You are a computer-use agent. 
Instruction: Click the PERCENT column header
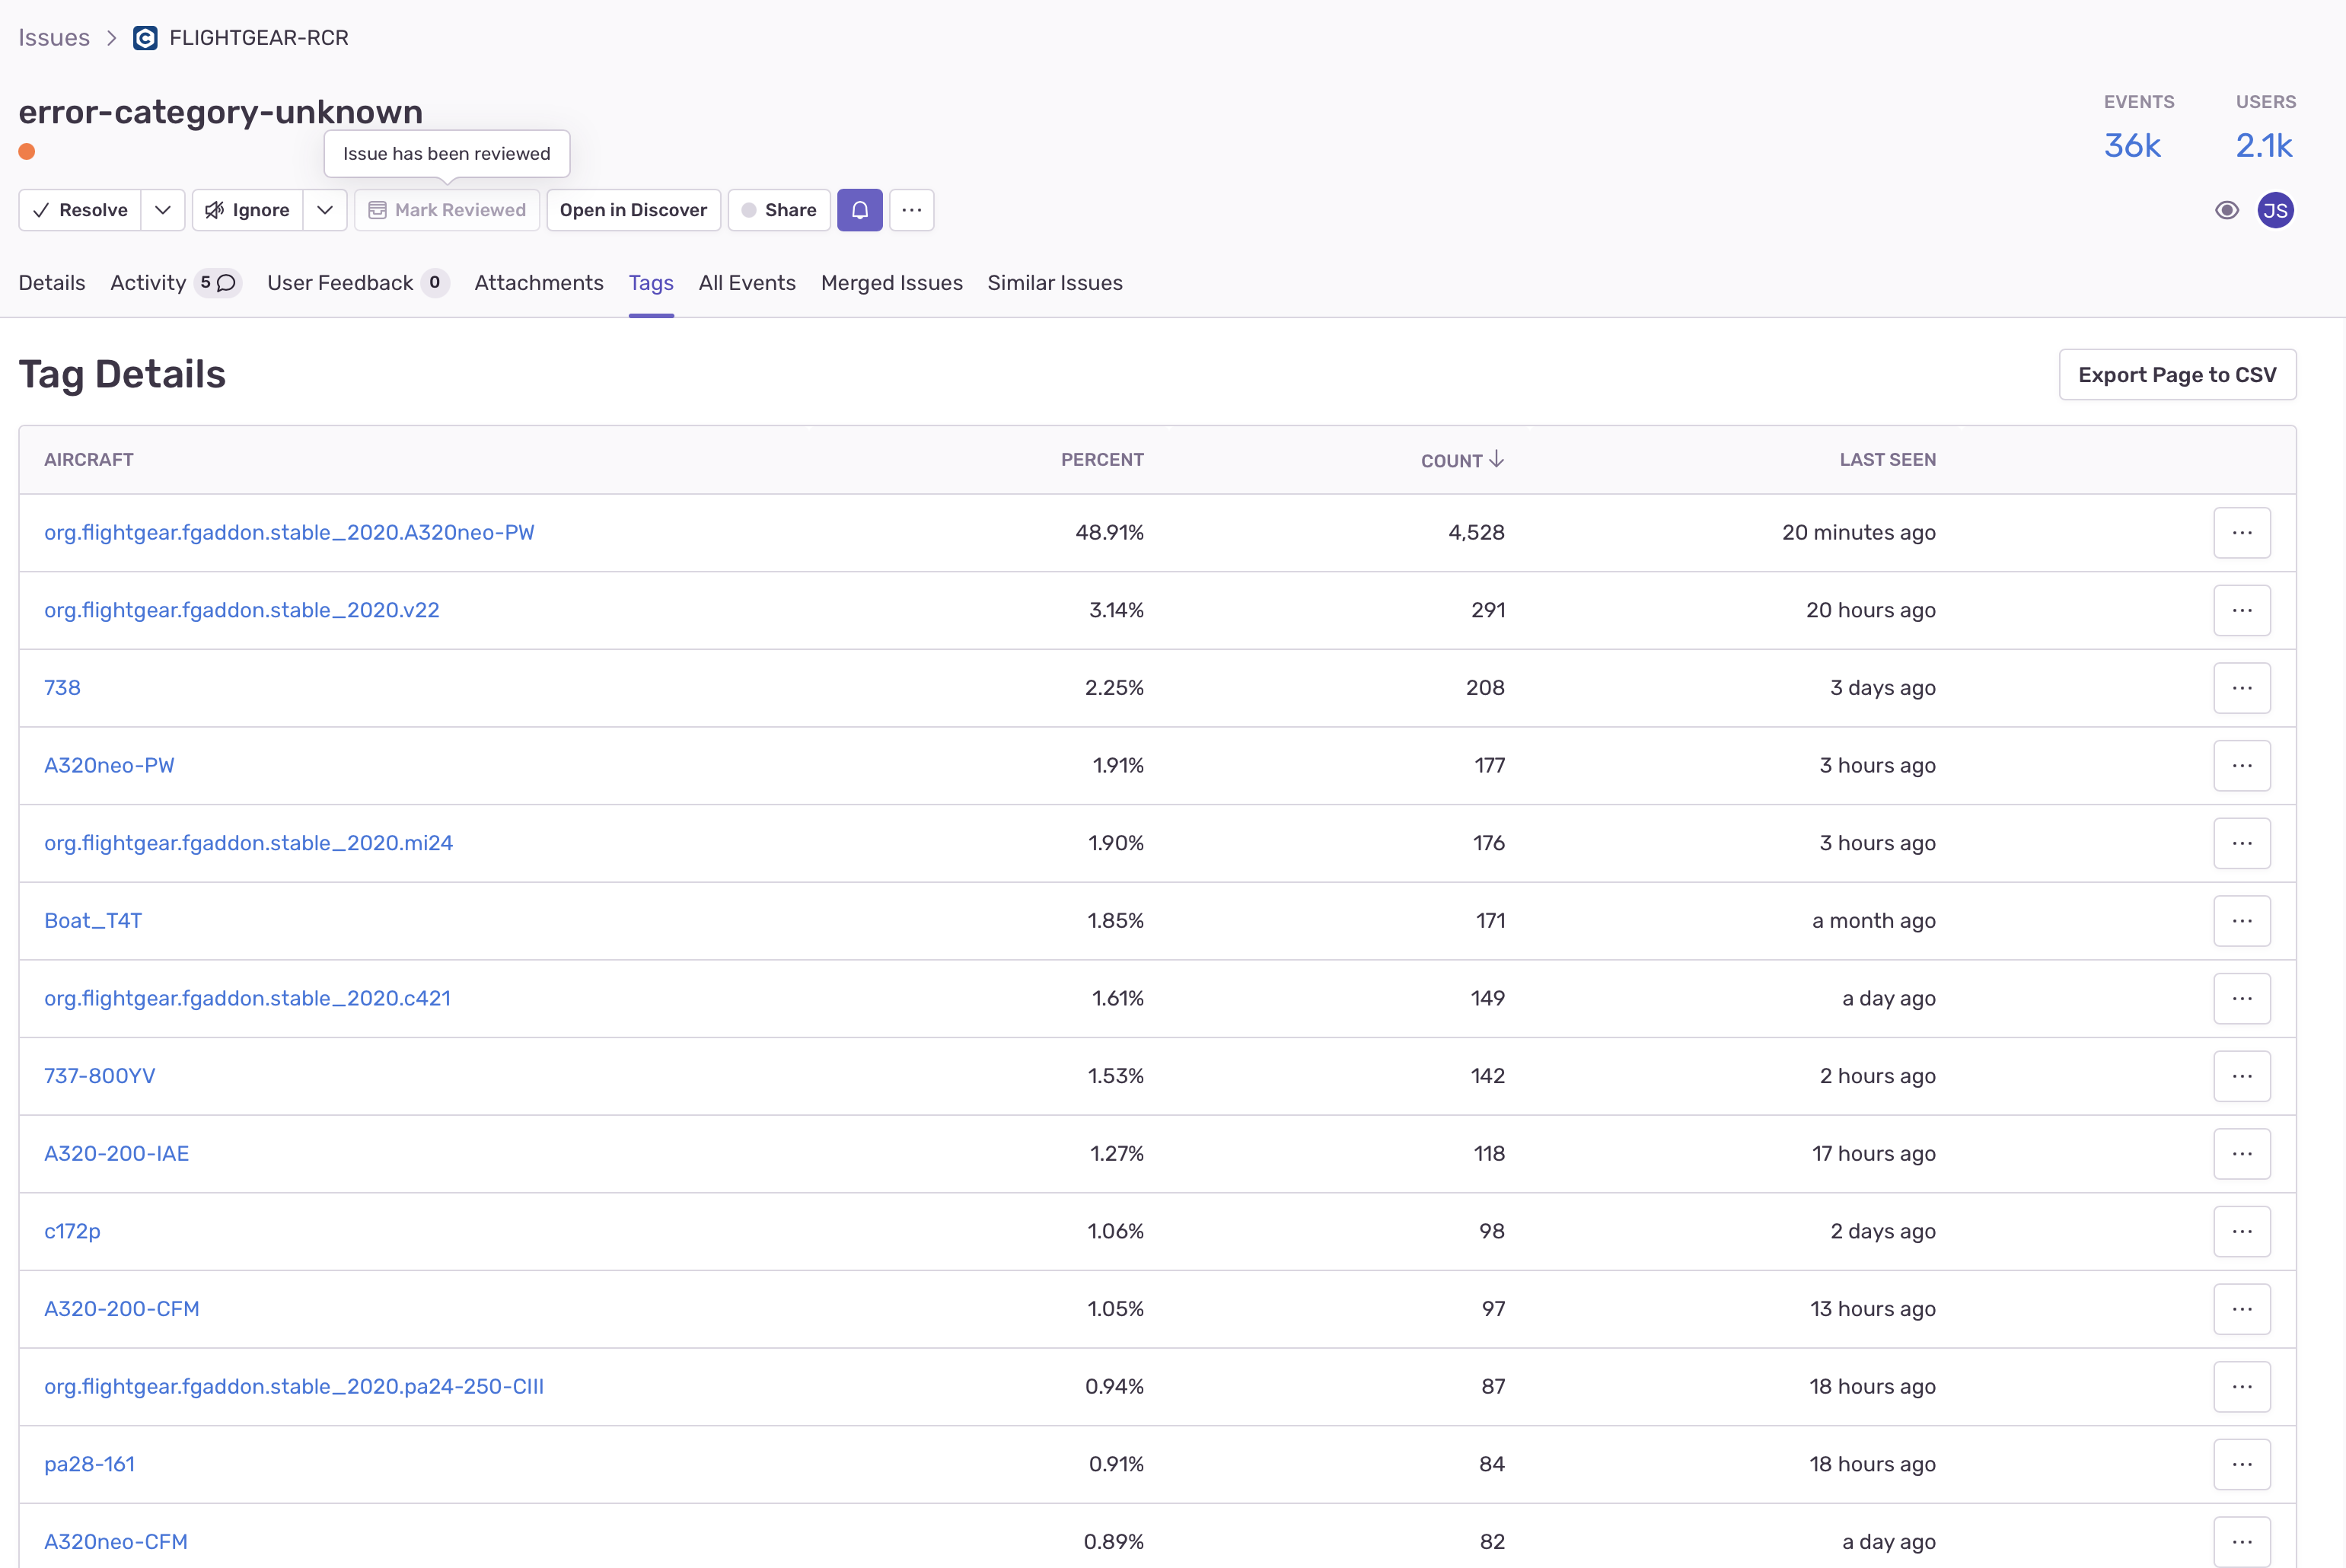pos(1102,460)
